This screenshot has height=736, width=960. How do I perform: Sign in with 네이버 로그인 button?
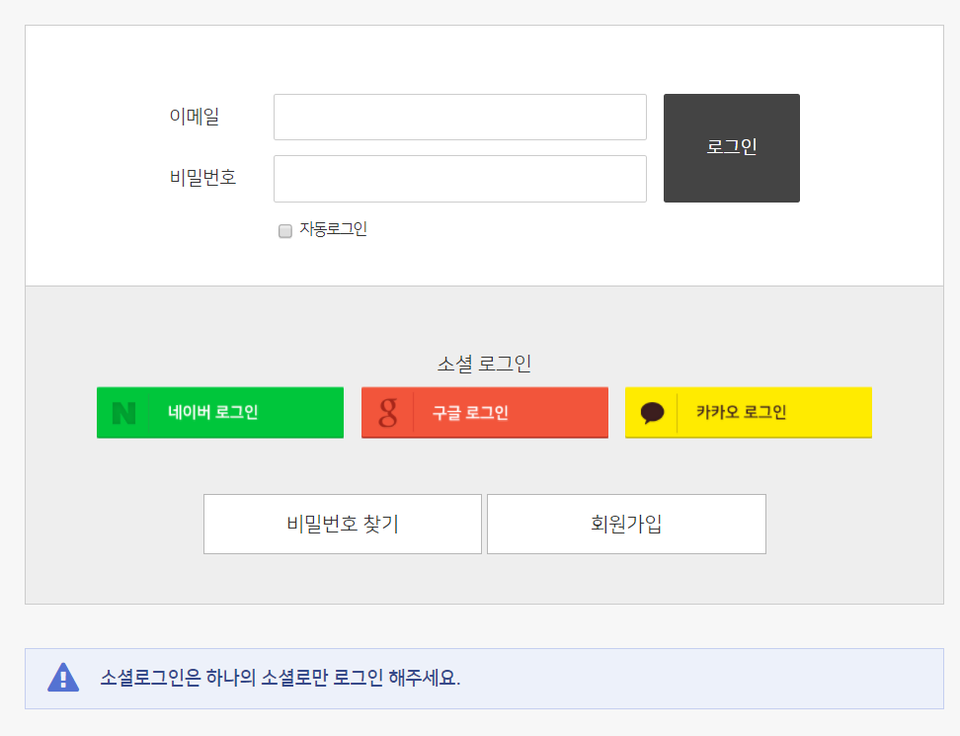coord(220,413)
